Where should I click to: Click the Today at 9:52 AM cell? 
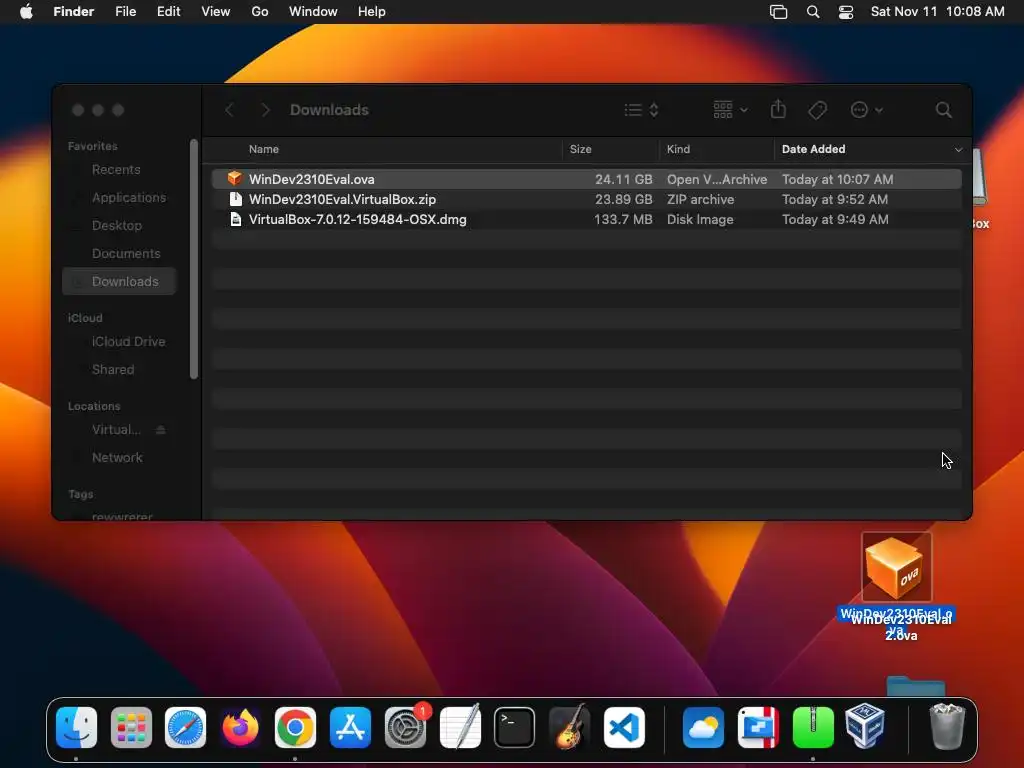point(835,199)
